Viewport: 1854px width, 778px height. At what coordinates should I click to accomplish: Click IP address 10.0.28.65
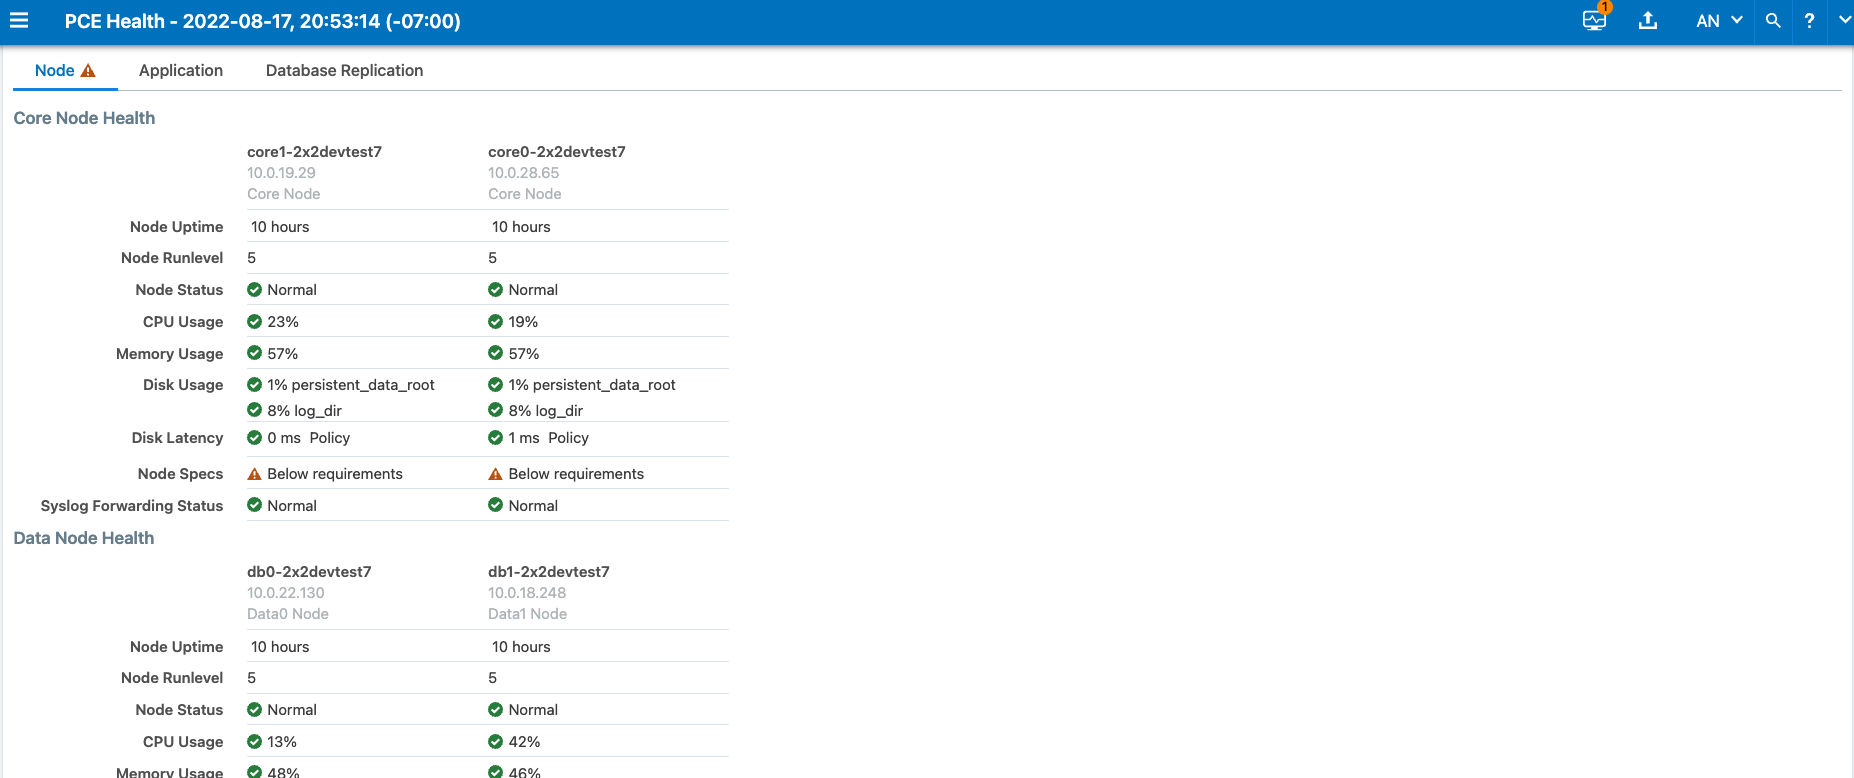[x=523, y=173]
